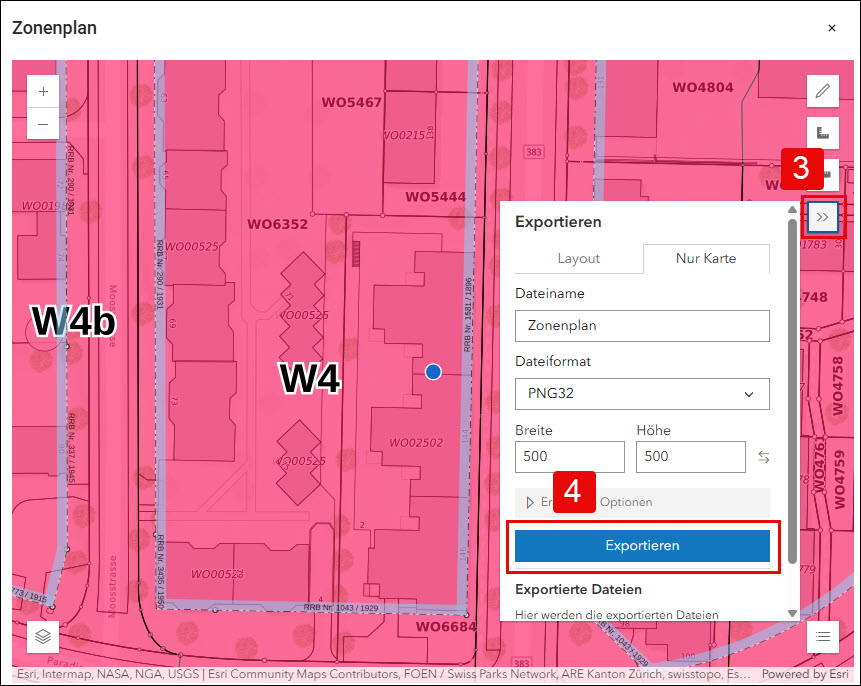Open the pencil sketch tool

coord(823,91)
